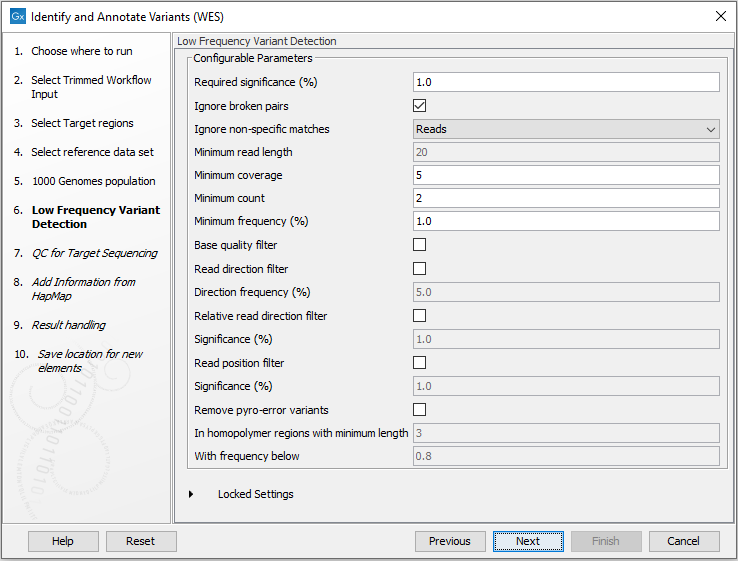Screen dimensions: 738x561
Task: Proceed with the Next button
Action: 528,541
